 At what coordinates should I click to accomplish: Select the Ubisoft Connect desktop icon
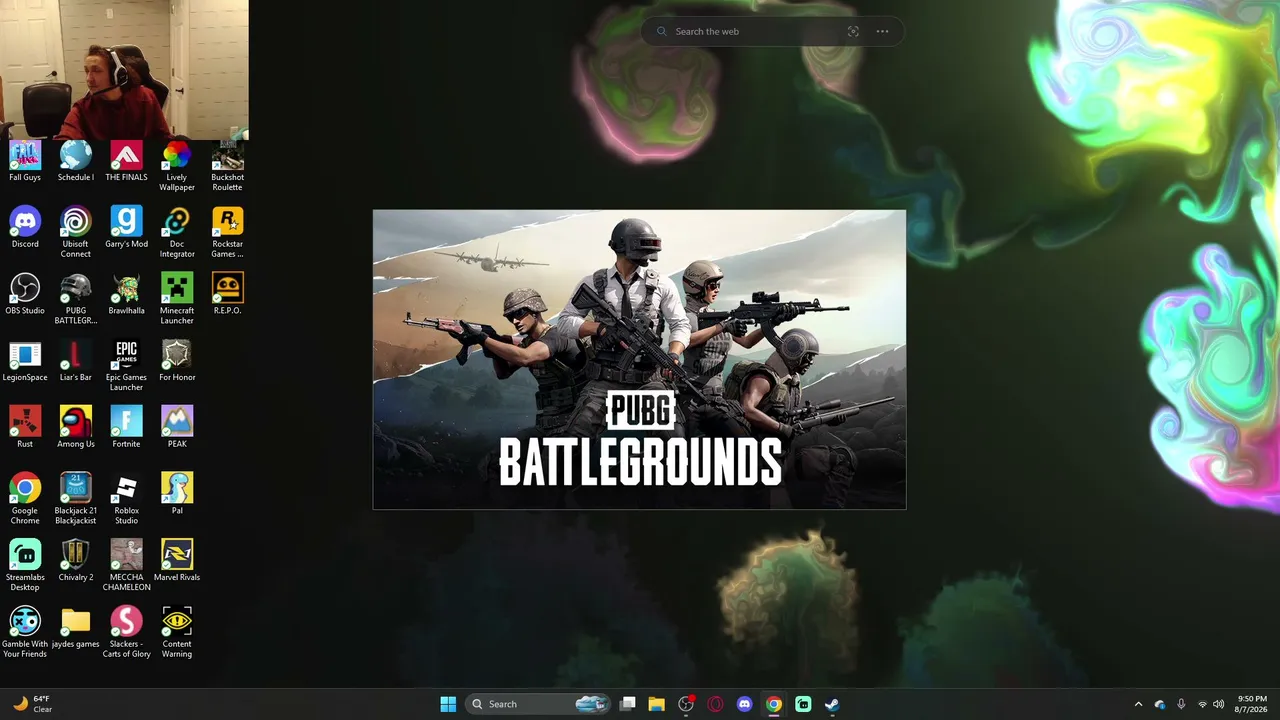click(76, 233)
